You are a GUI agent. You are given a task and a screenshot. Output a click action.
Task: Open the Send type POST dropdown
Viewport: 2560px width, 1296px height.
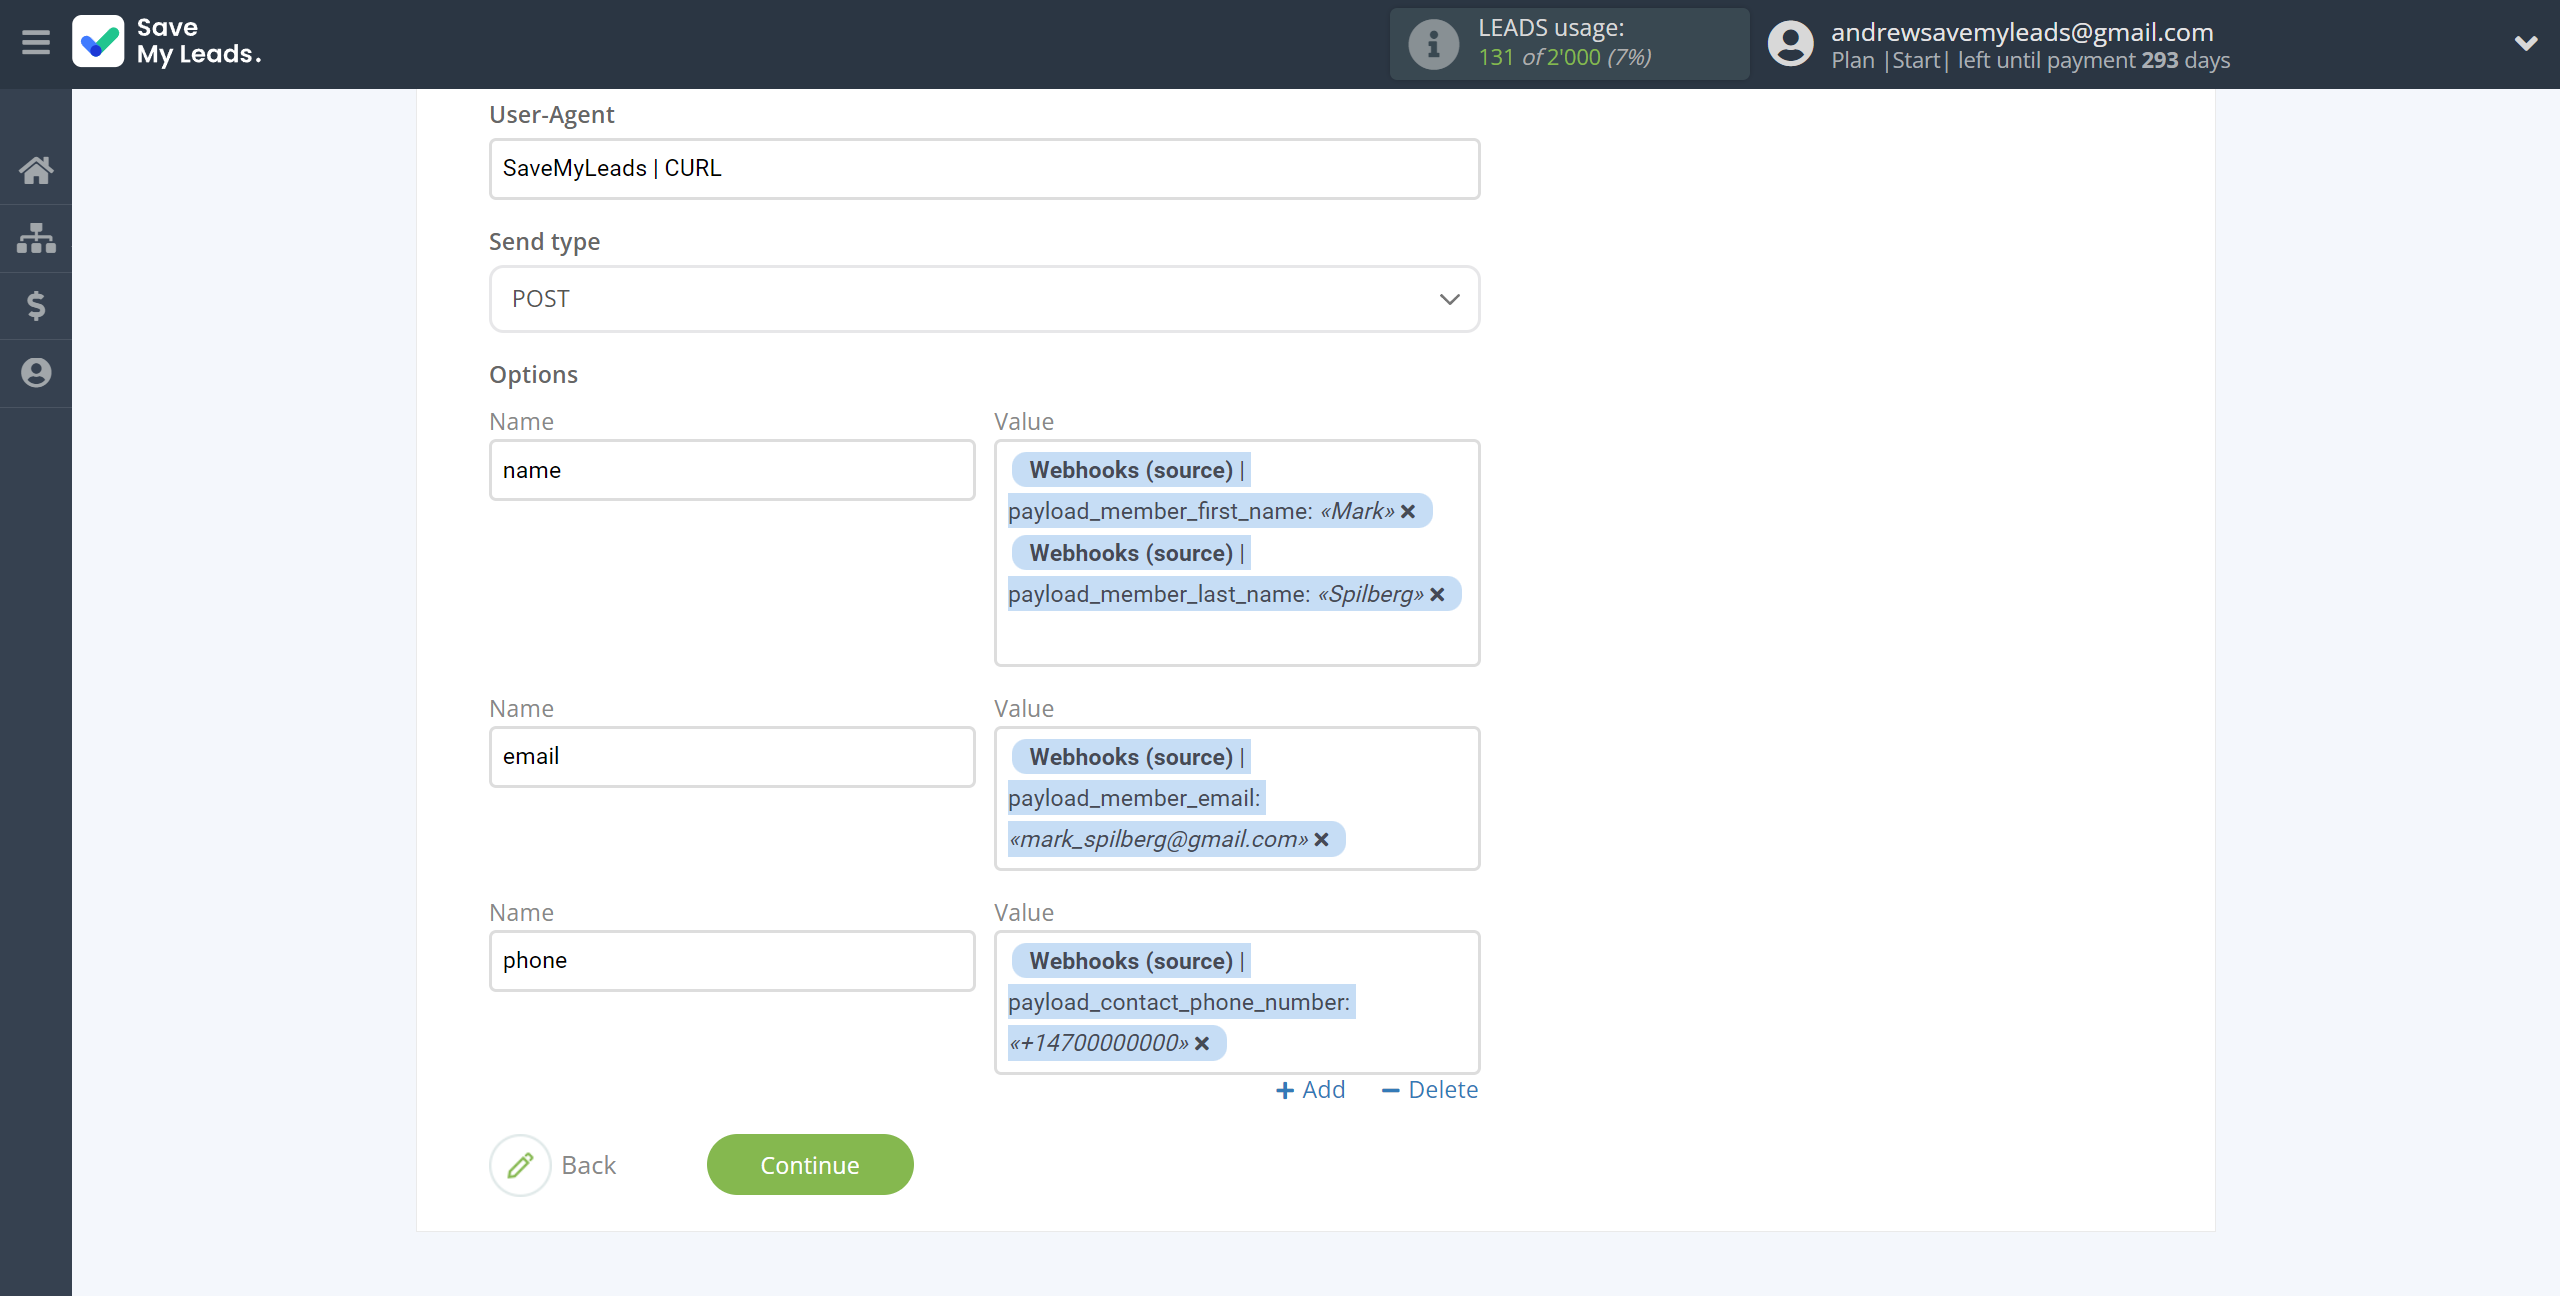(984, 299)
